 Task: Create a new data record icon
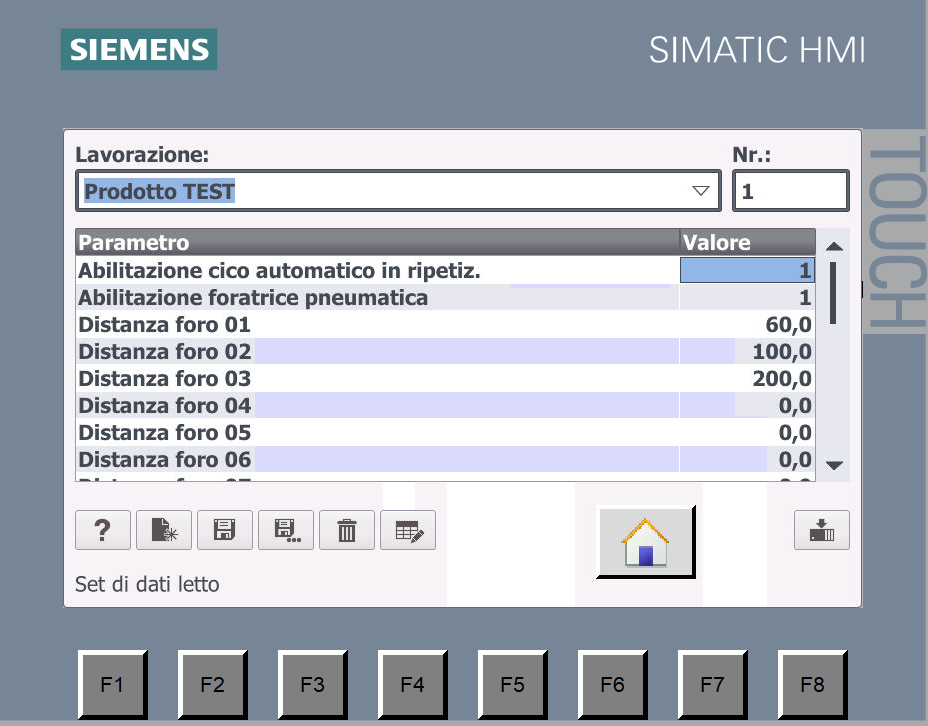[x=164, y=530]
